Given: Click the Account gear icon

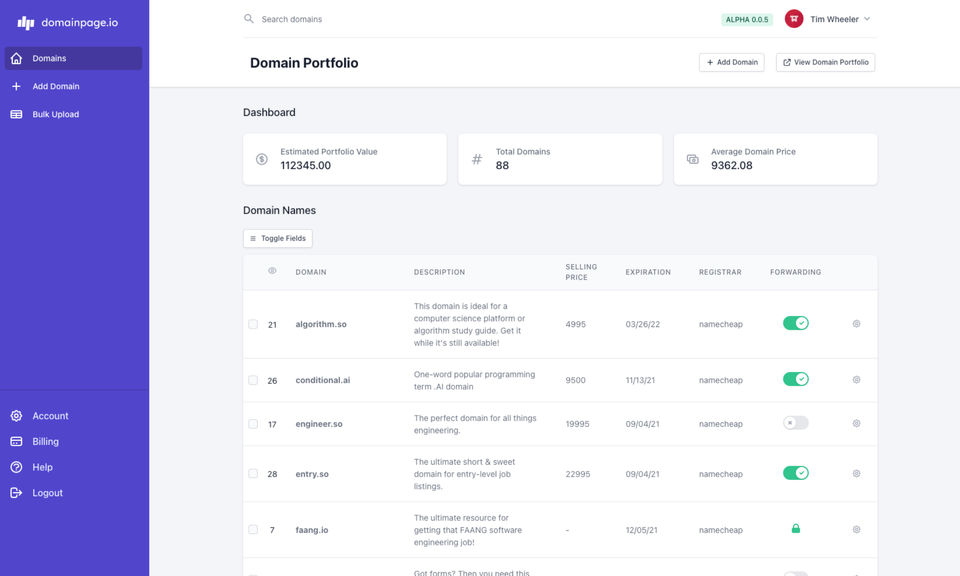Looking at the screenshot, I should pos(17,416).
